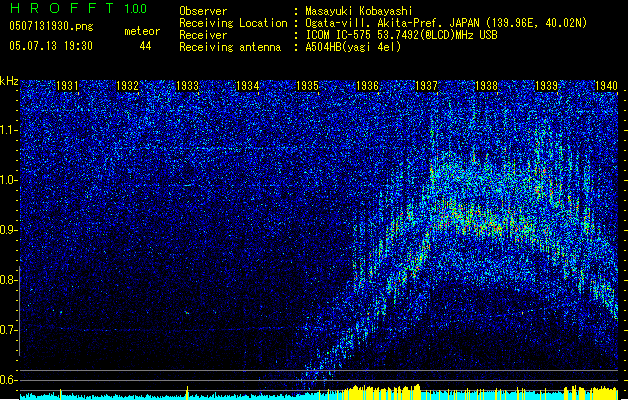Click the 1934 time marker

pyautogui.click(x=248, y=86)
